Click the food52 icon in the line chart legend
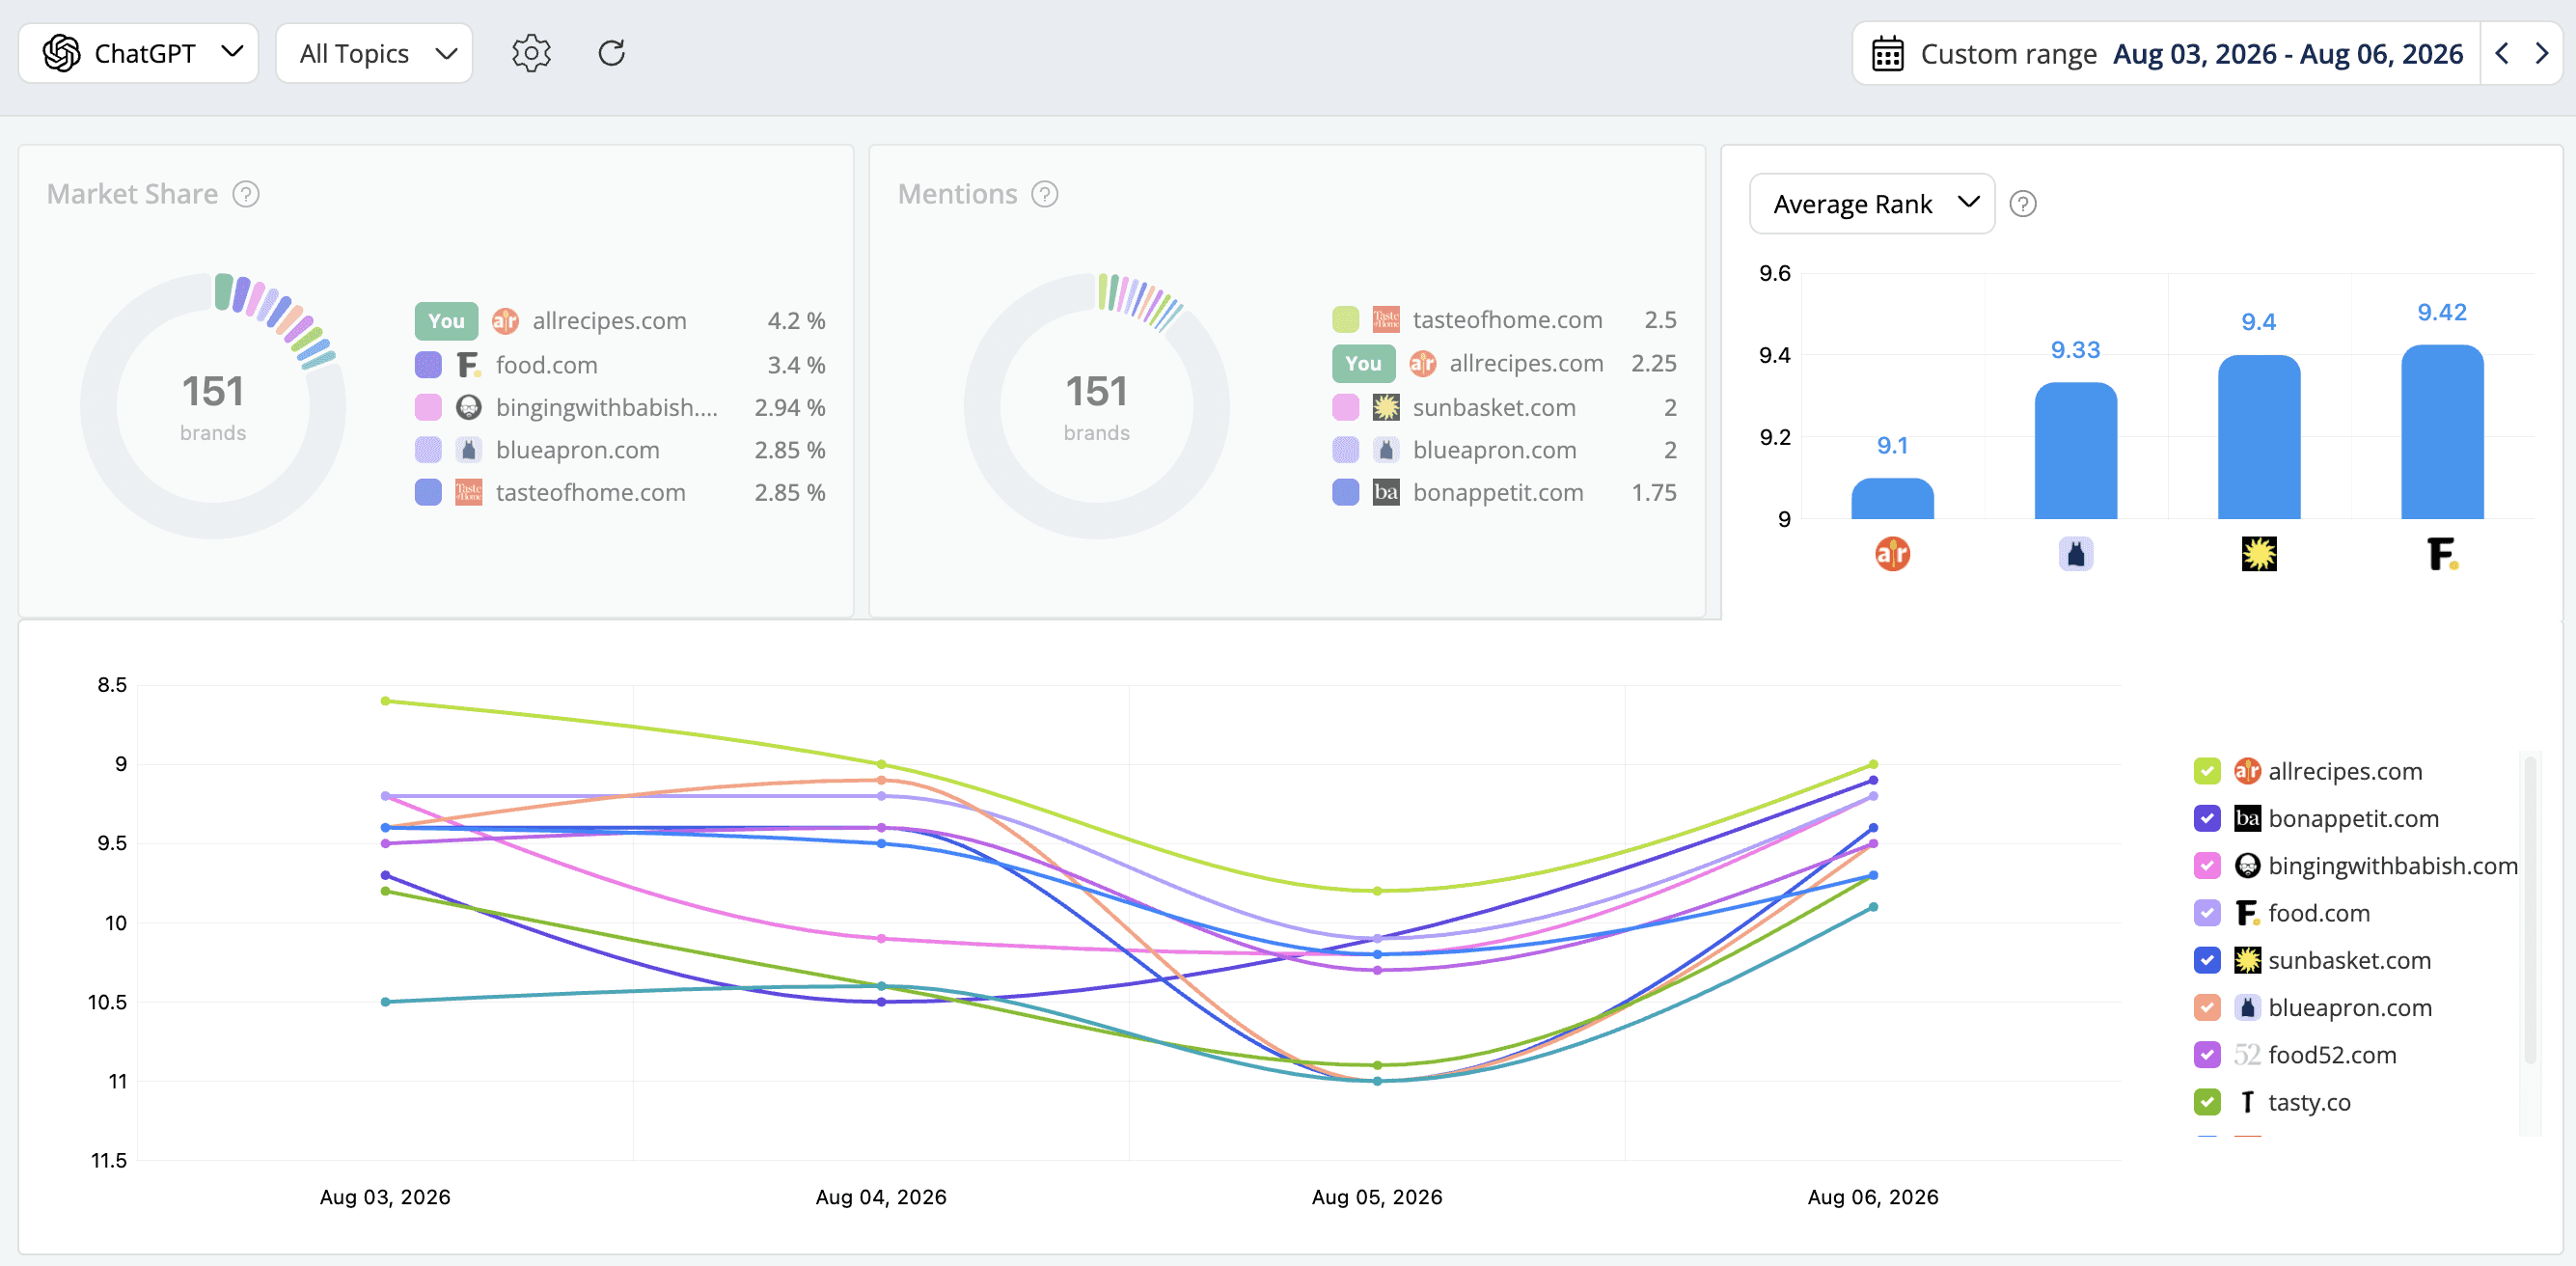 click(x=2247, y=1055)
